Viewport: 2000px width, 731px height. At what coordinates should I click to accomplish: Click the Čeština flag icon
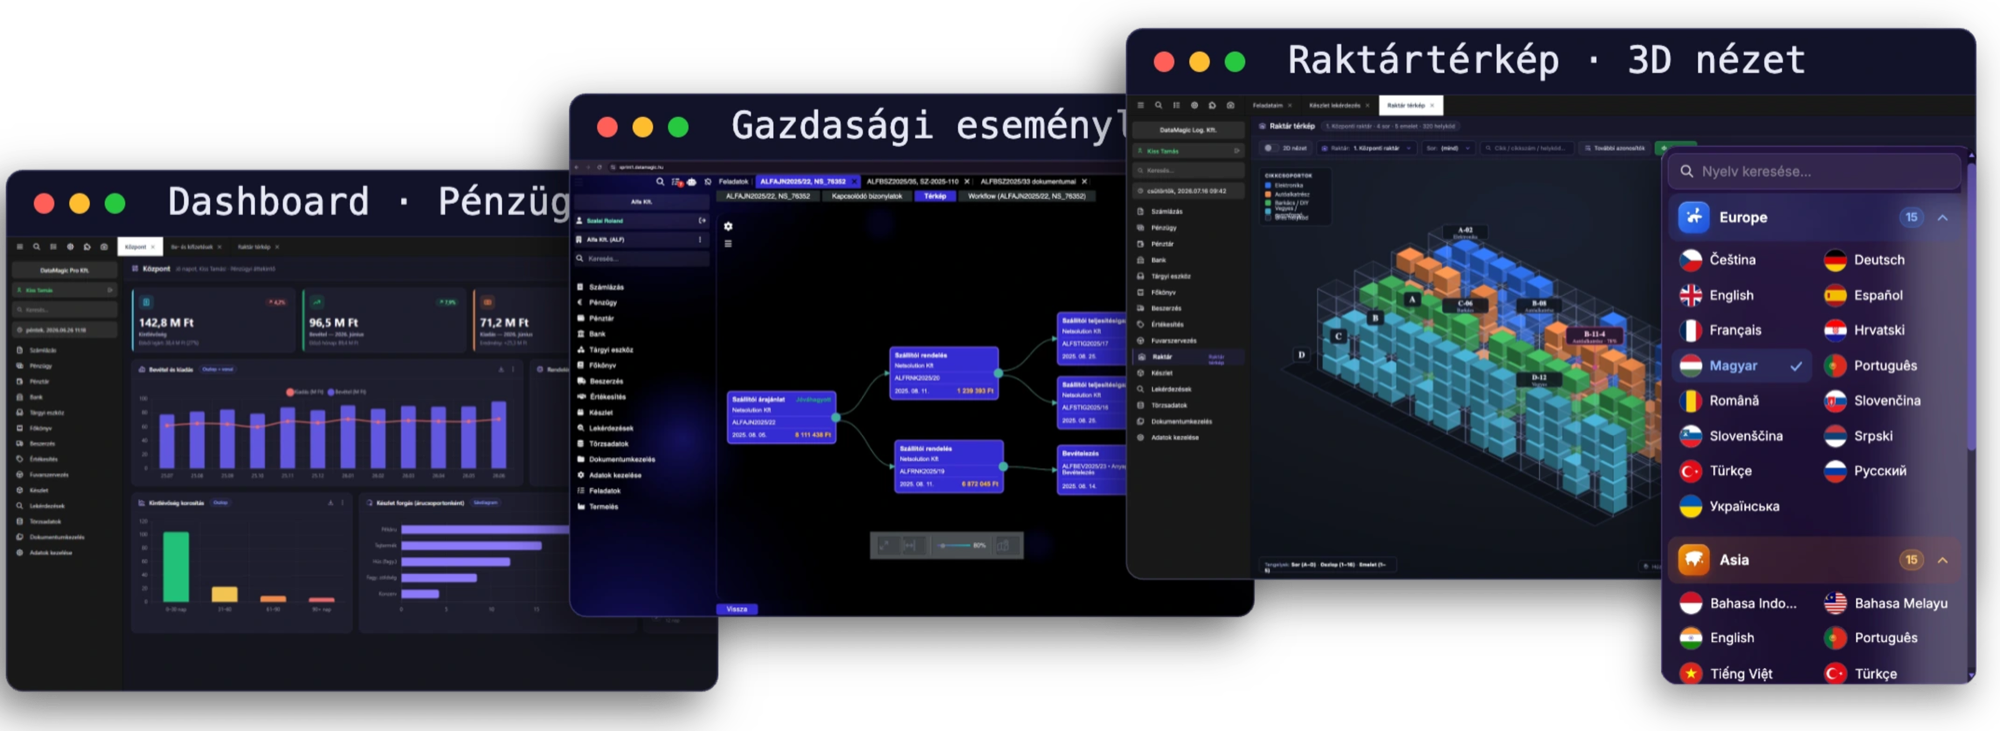coord(1691,260)
